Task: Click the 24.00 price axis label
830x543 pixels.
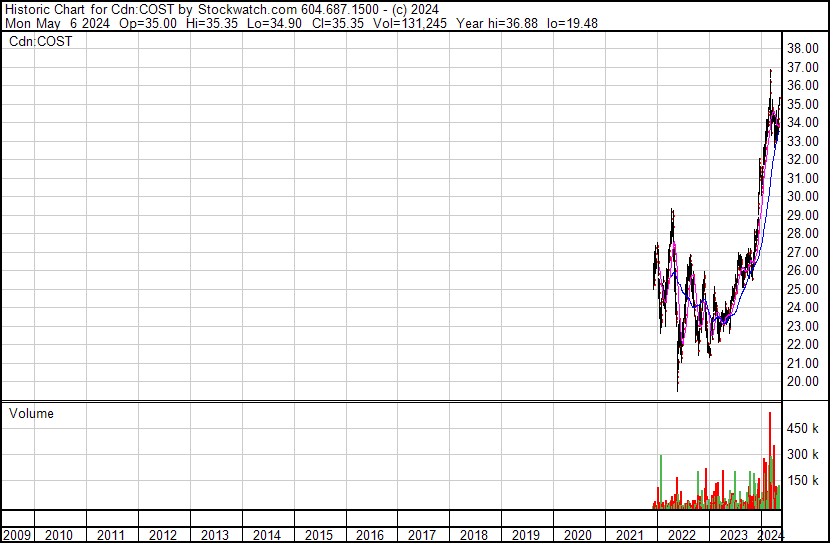Action: tap(803, 307)
